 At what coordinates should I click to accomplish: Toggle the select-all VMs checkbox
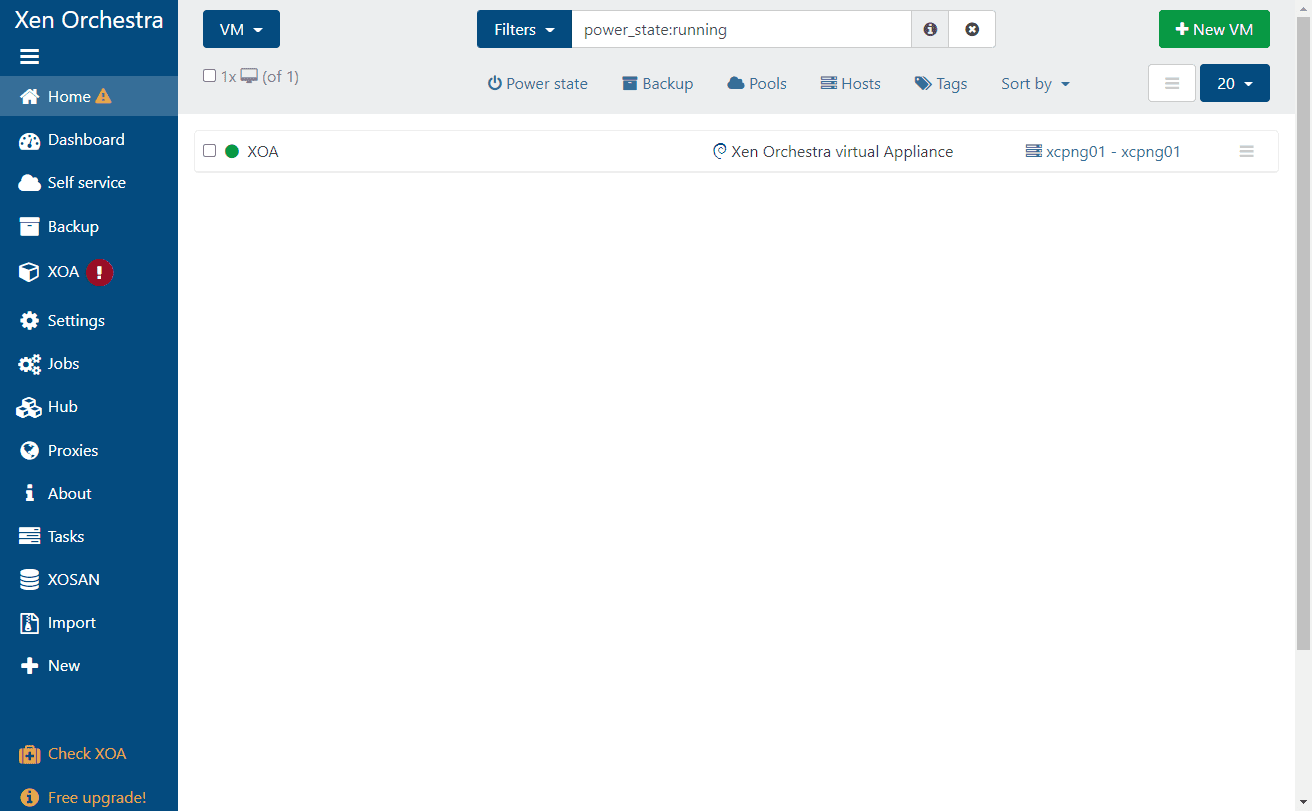point(209,76)
